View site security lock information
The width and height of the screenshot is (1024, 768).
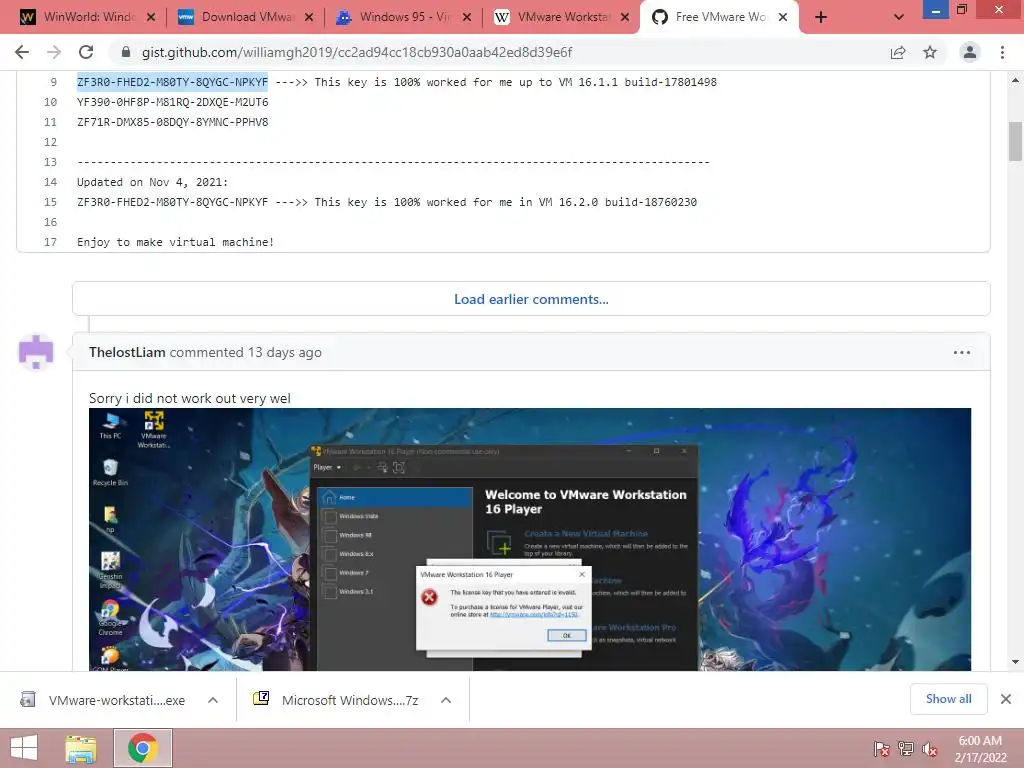coord(126,52)
